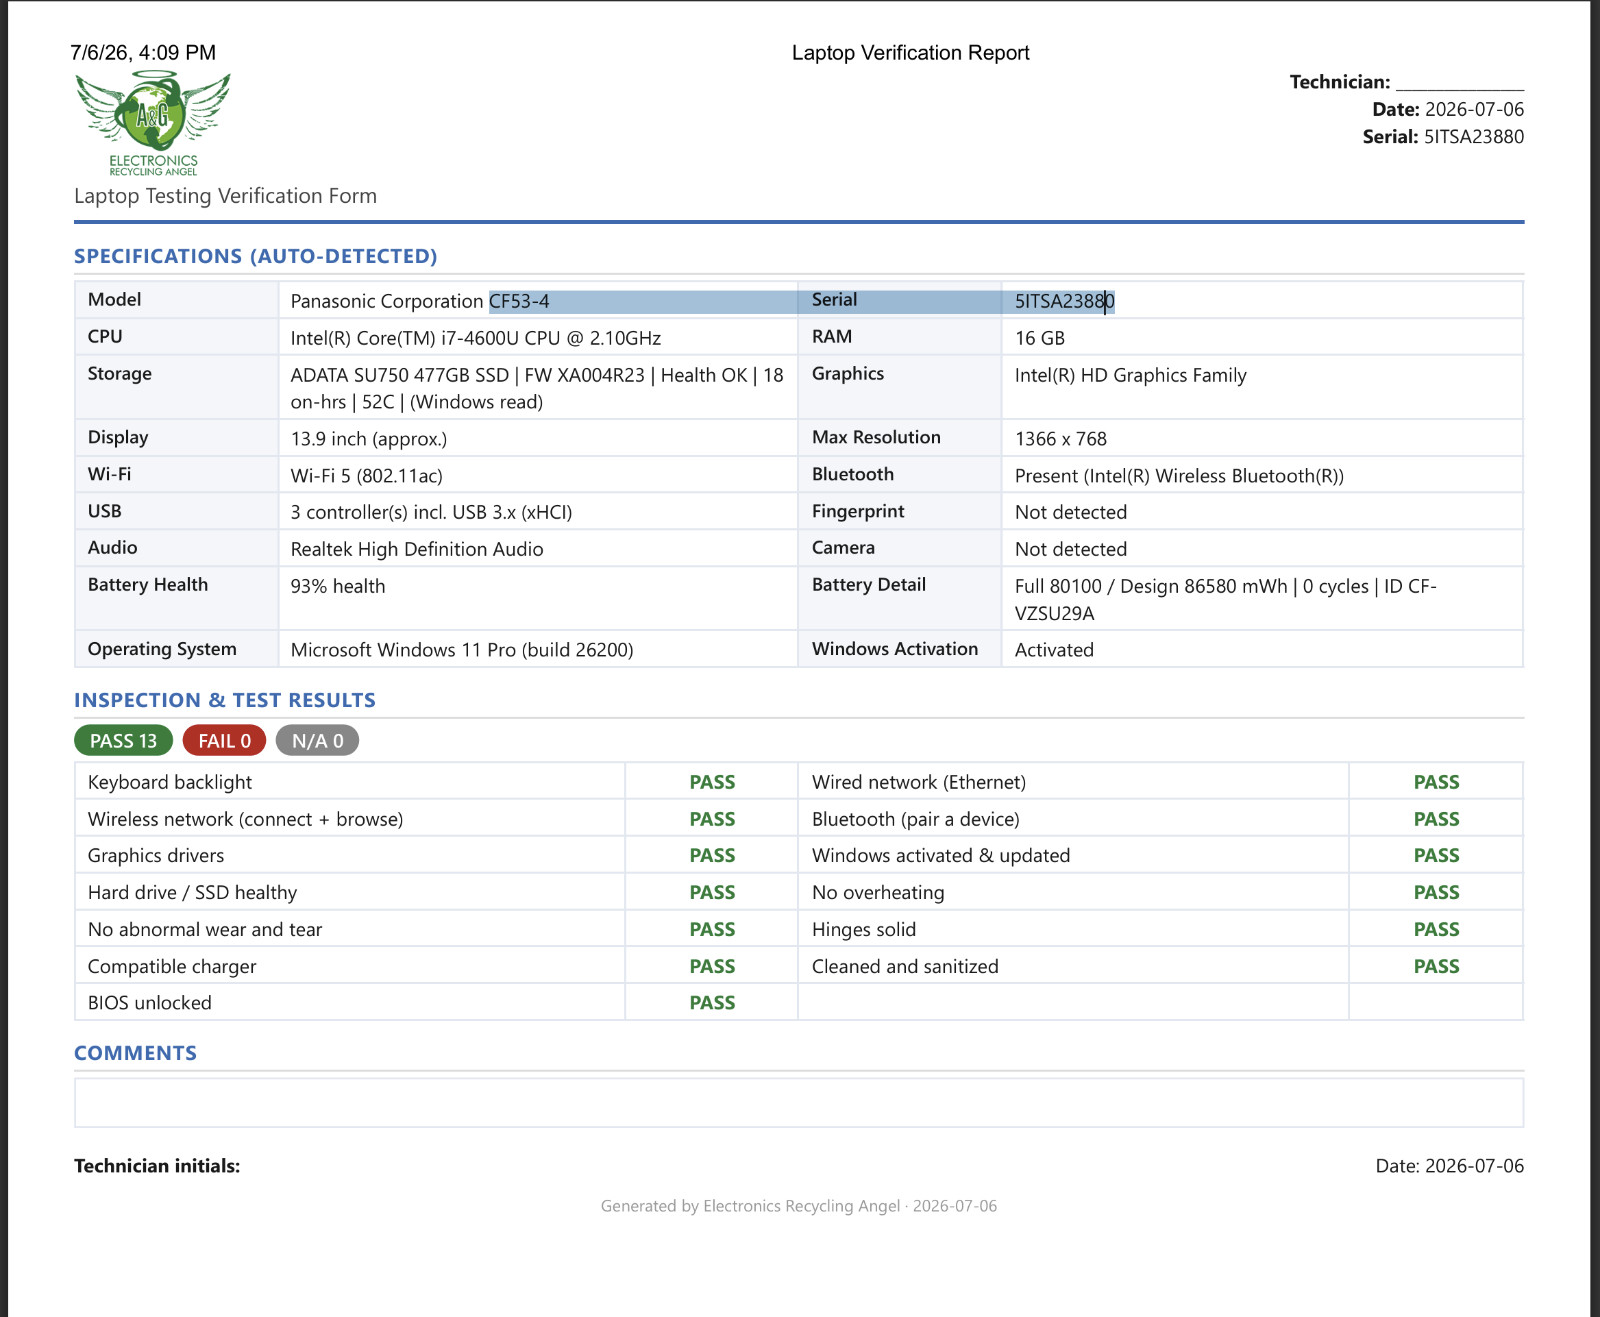Click 'Microsoft Windows 11 Pro (build 26200)'
This screenshot has width=1600, height=1317.
[462, 650]
